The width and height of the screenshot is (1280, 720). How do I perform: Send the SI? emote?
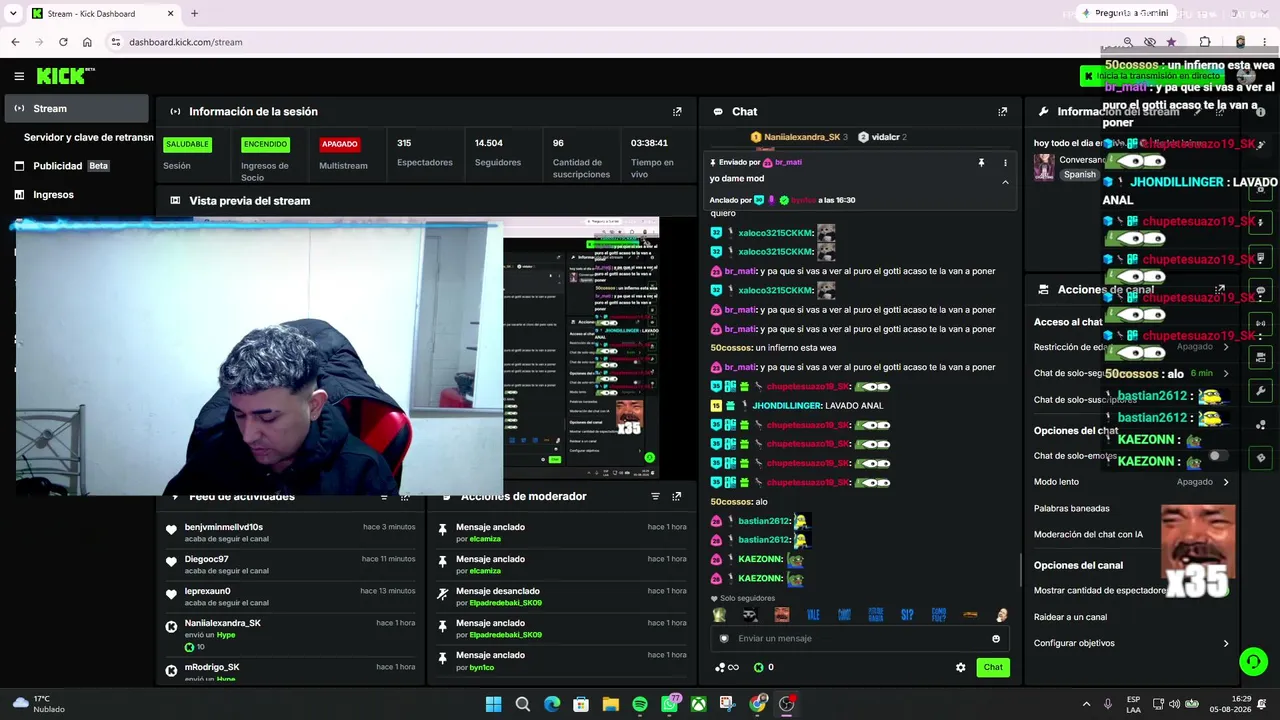click(907, 615)
